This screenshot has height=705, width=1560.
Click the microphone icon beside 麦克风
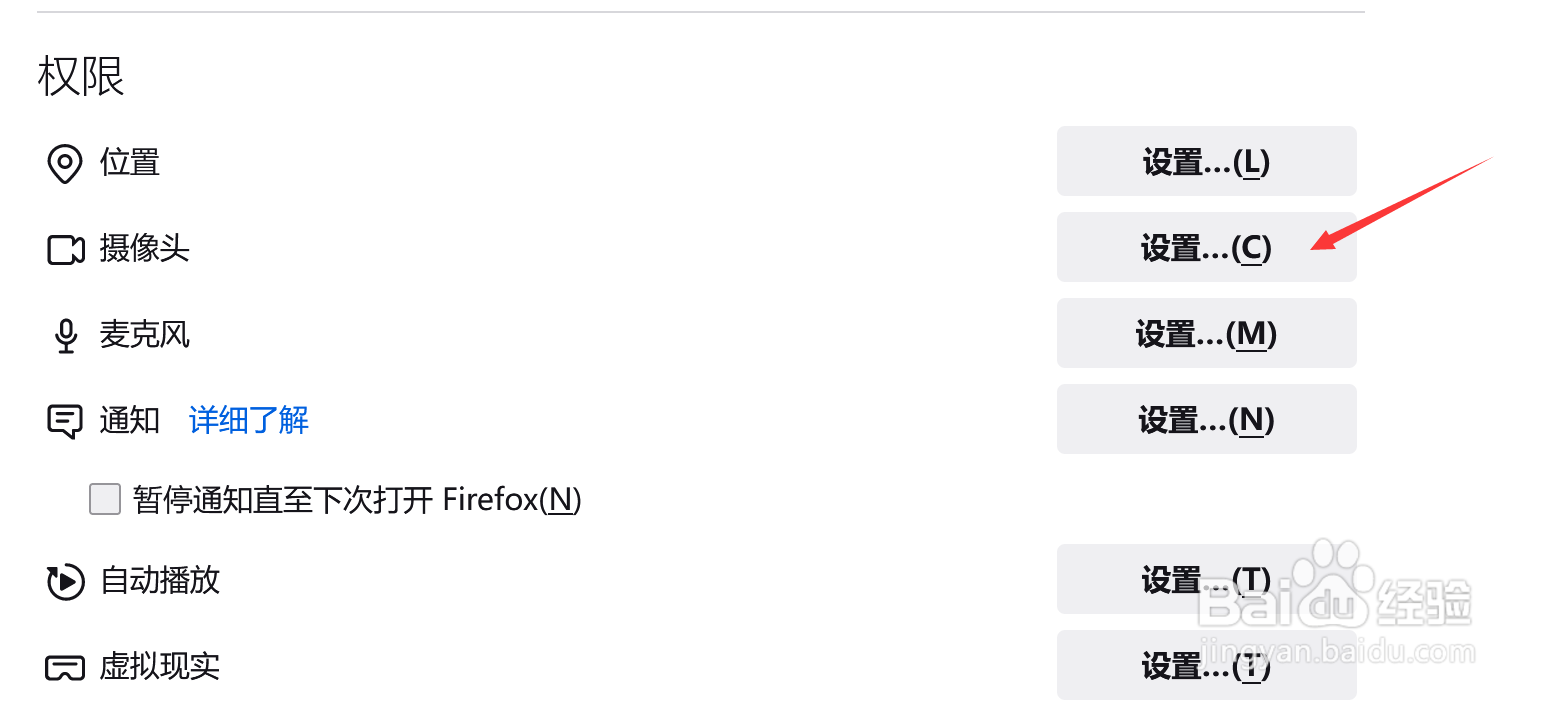(66, 336)
